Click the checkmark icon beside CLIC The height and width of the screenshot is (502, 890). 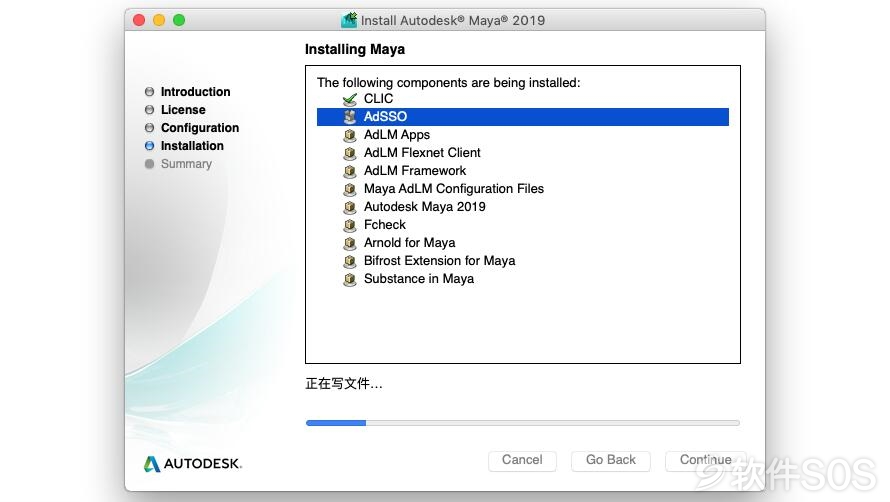click(x=350, y=99)
